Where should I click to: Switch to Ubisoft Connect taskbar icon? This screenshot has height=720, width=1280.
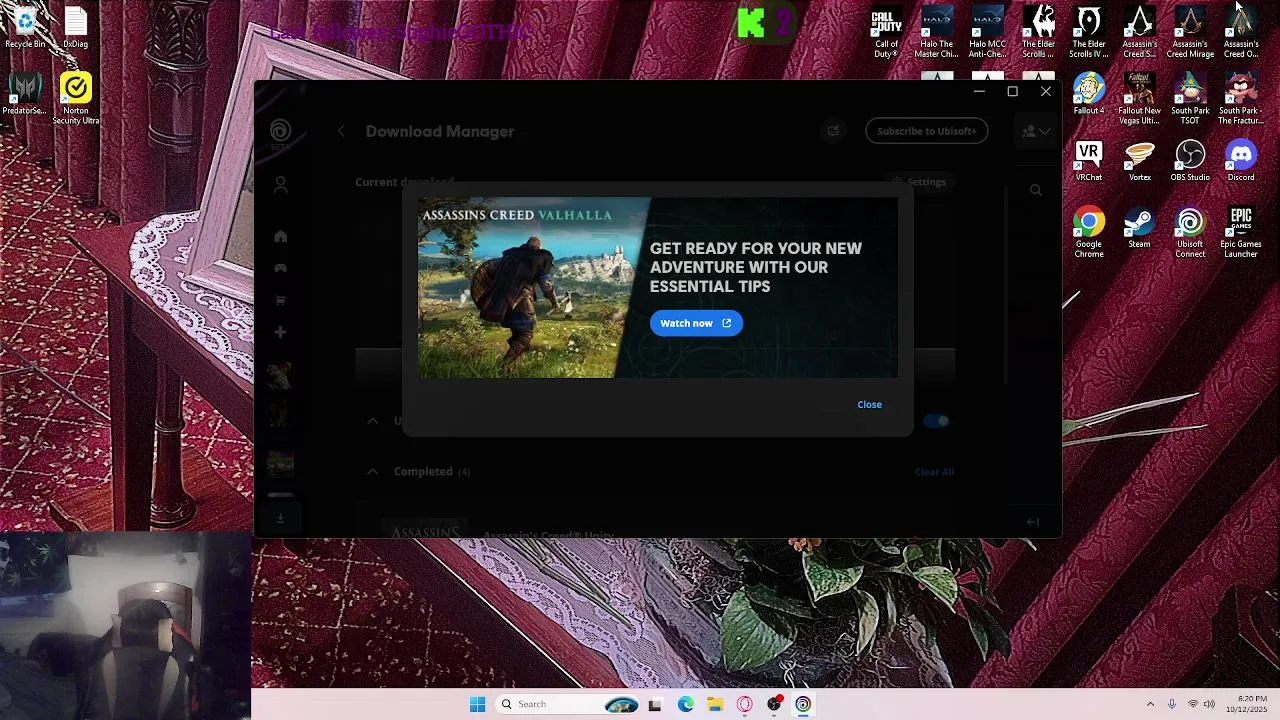803,704
